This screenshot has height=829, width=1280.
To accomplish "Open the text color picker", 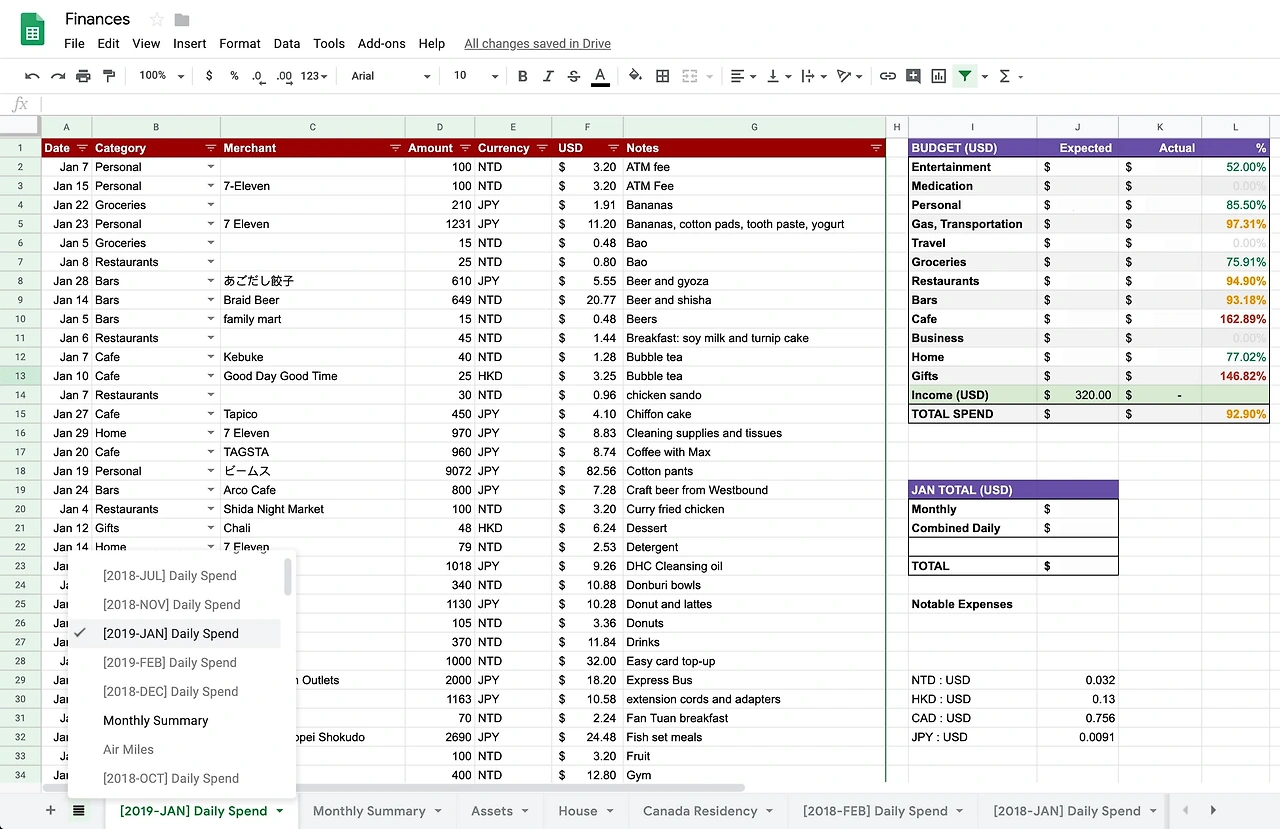I will coord(600,76).
